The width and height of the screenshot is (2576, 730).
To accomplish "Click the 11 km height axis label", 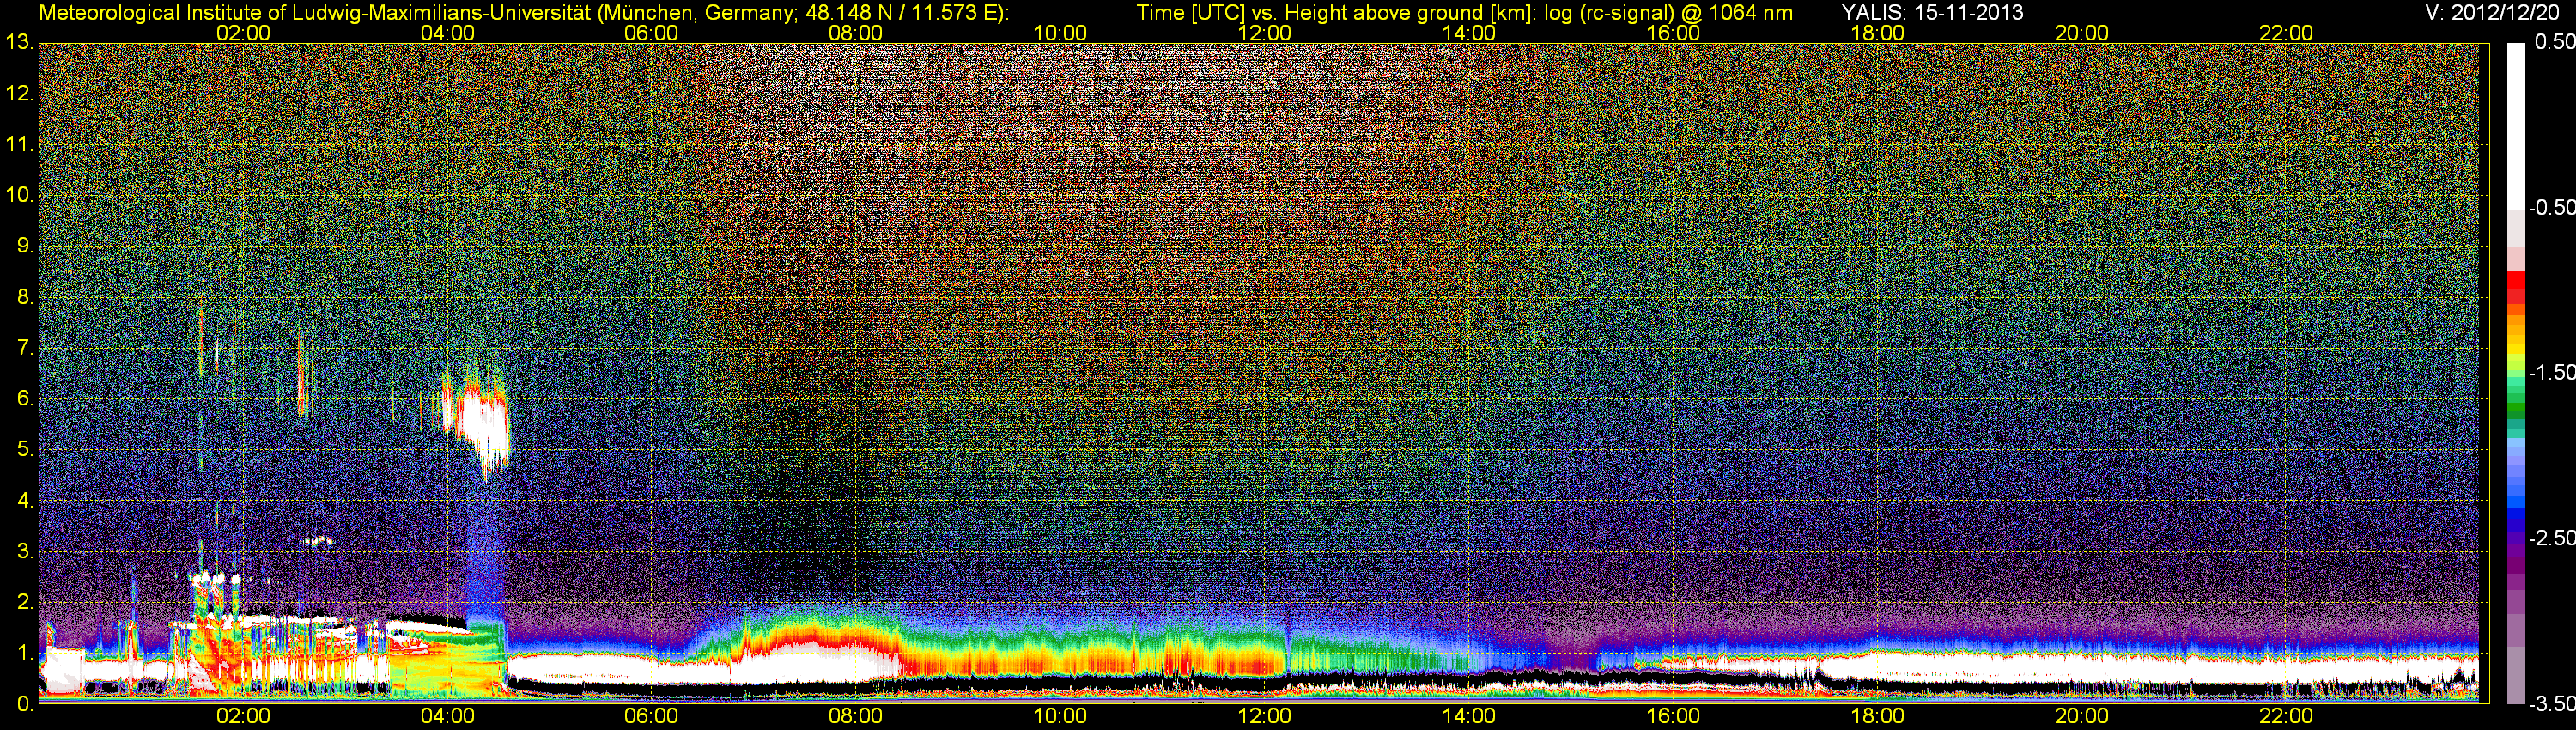I will pyautogui.click(x=18, y=145).
